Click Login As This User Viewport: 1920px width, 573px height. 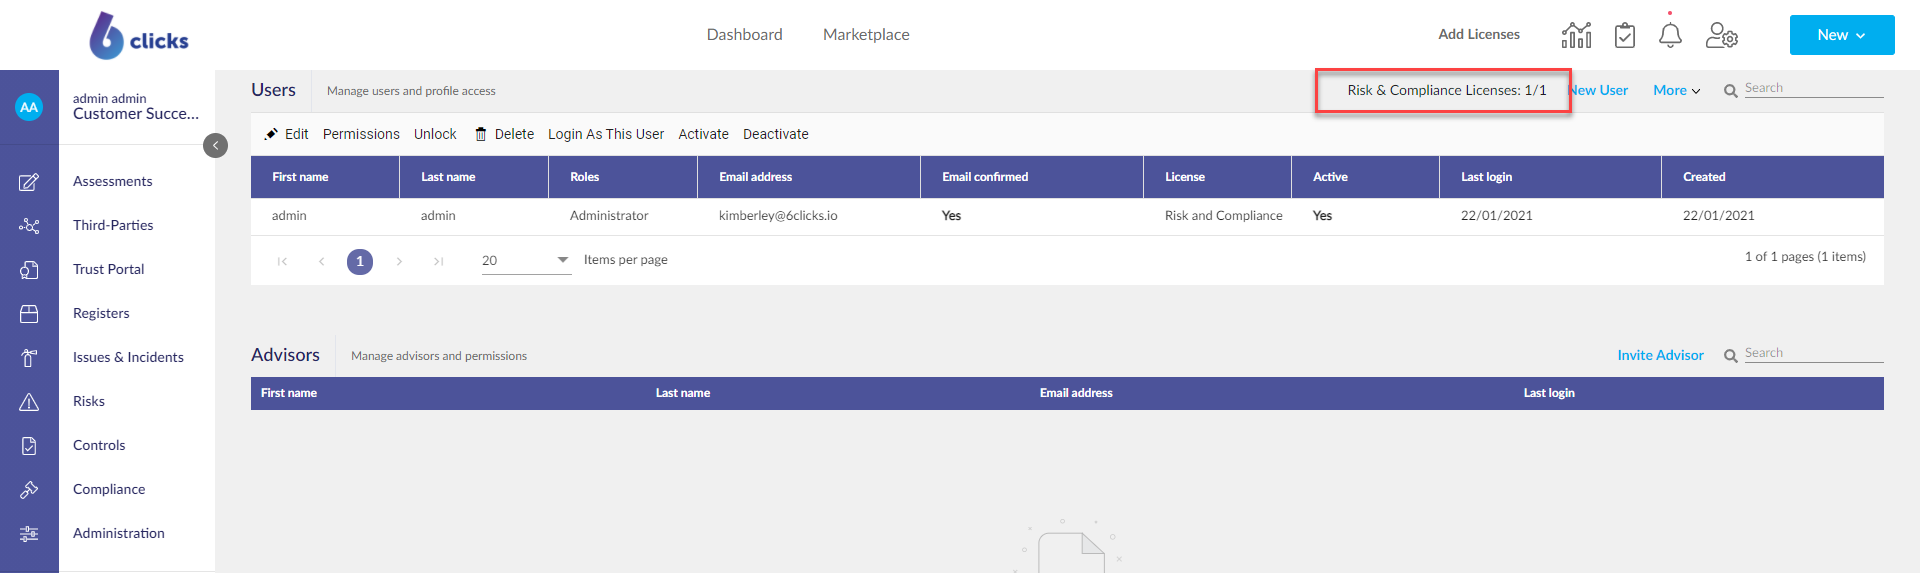tap(606, 134)
